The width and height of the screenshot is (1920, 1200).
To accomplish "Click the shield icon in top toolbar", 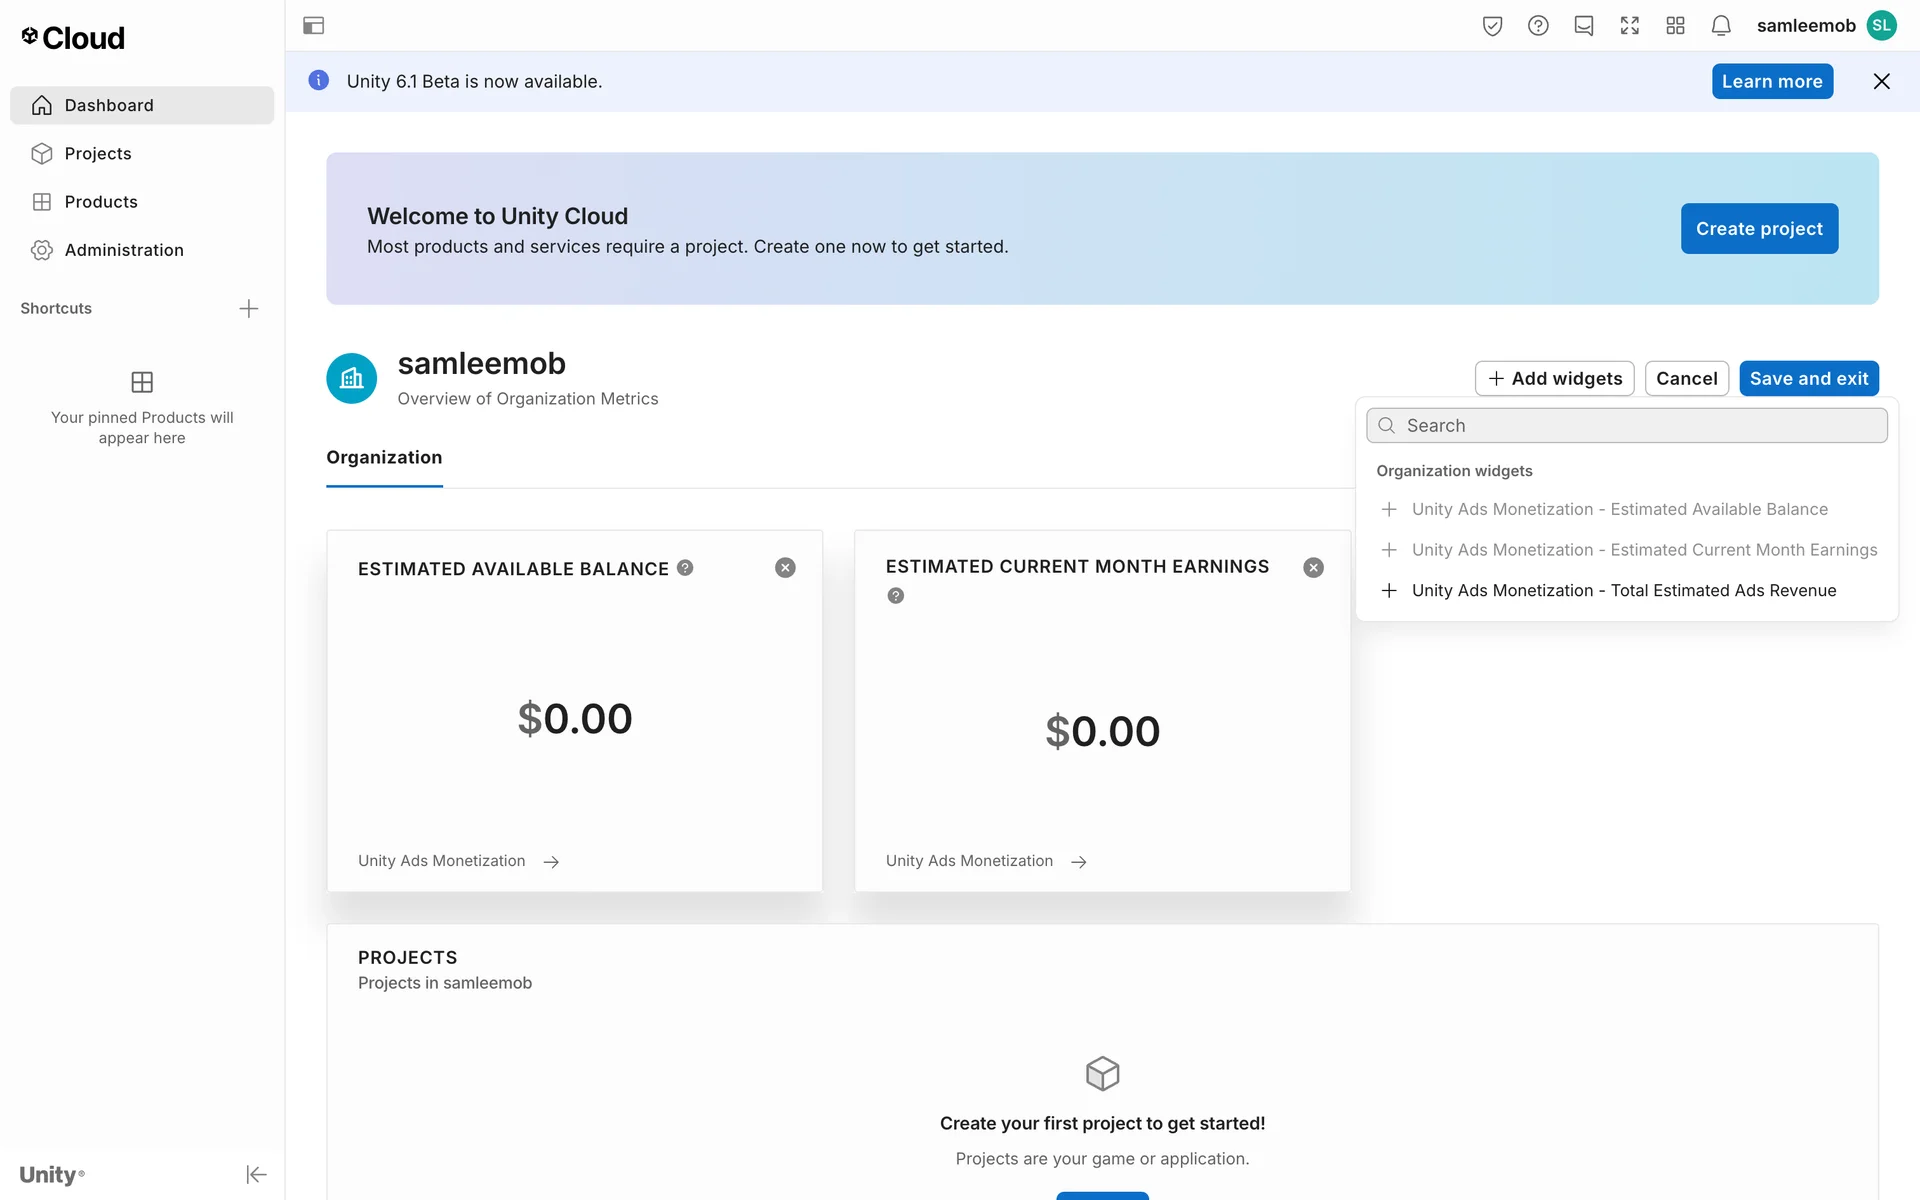I will point(1492,26).
